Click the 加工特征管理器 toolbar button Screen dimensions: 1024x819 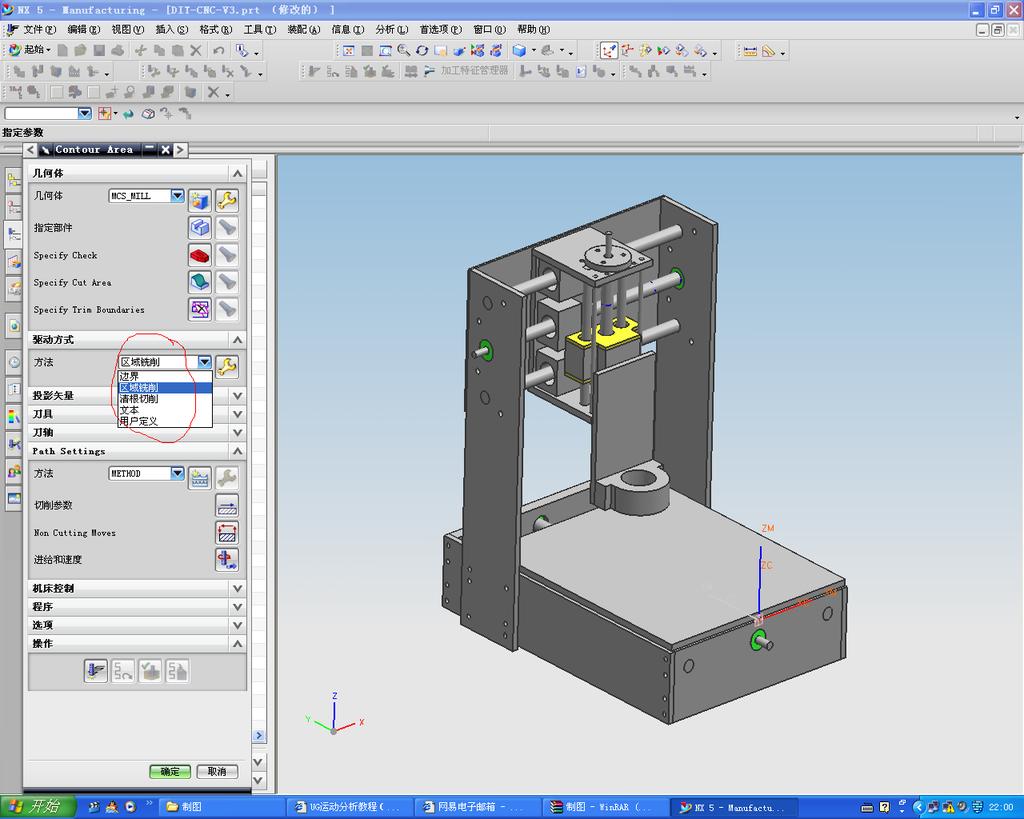pyautogui.click(x=466, y=71)
